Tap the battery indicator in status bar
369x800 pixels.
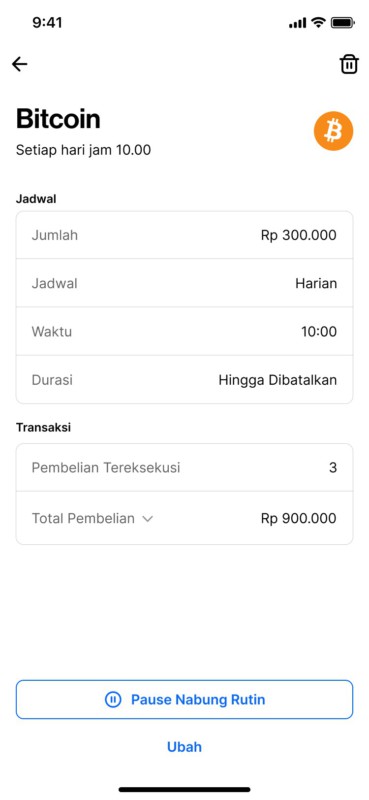click(x=342, y=22)
